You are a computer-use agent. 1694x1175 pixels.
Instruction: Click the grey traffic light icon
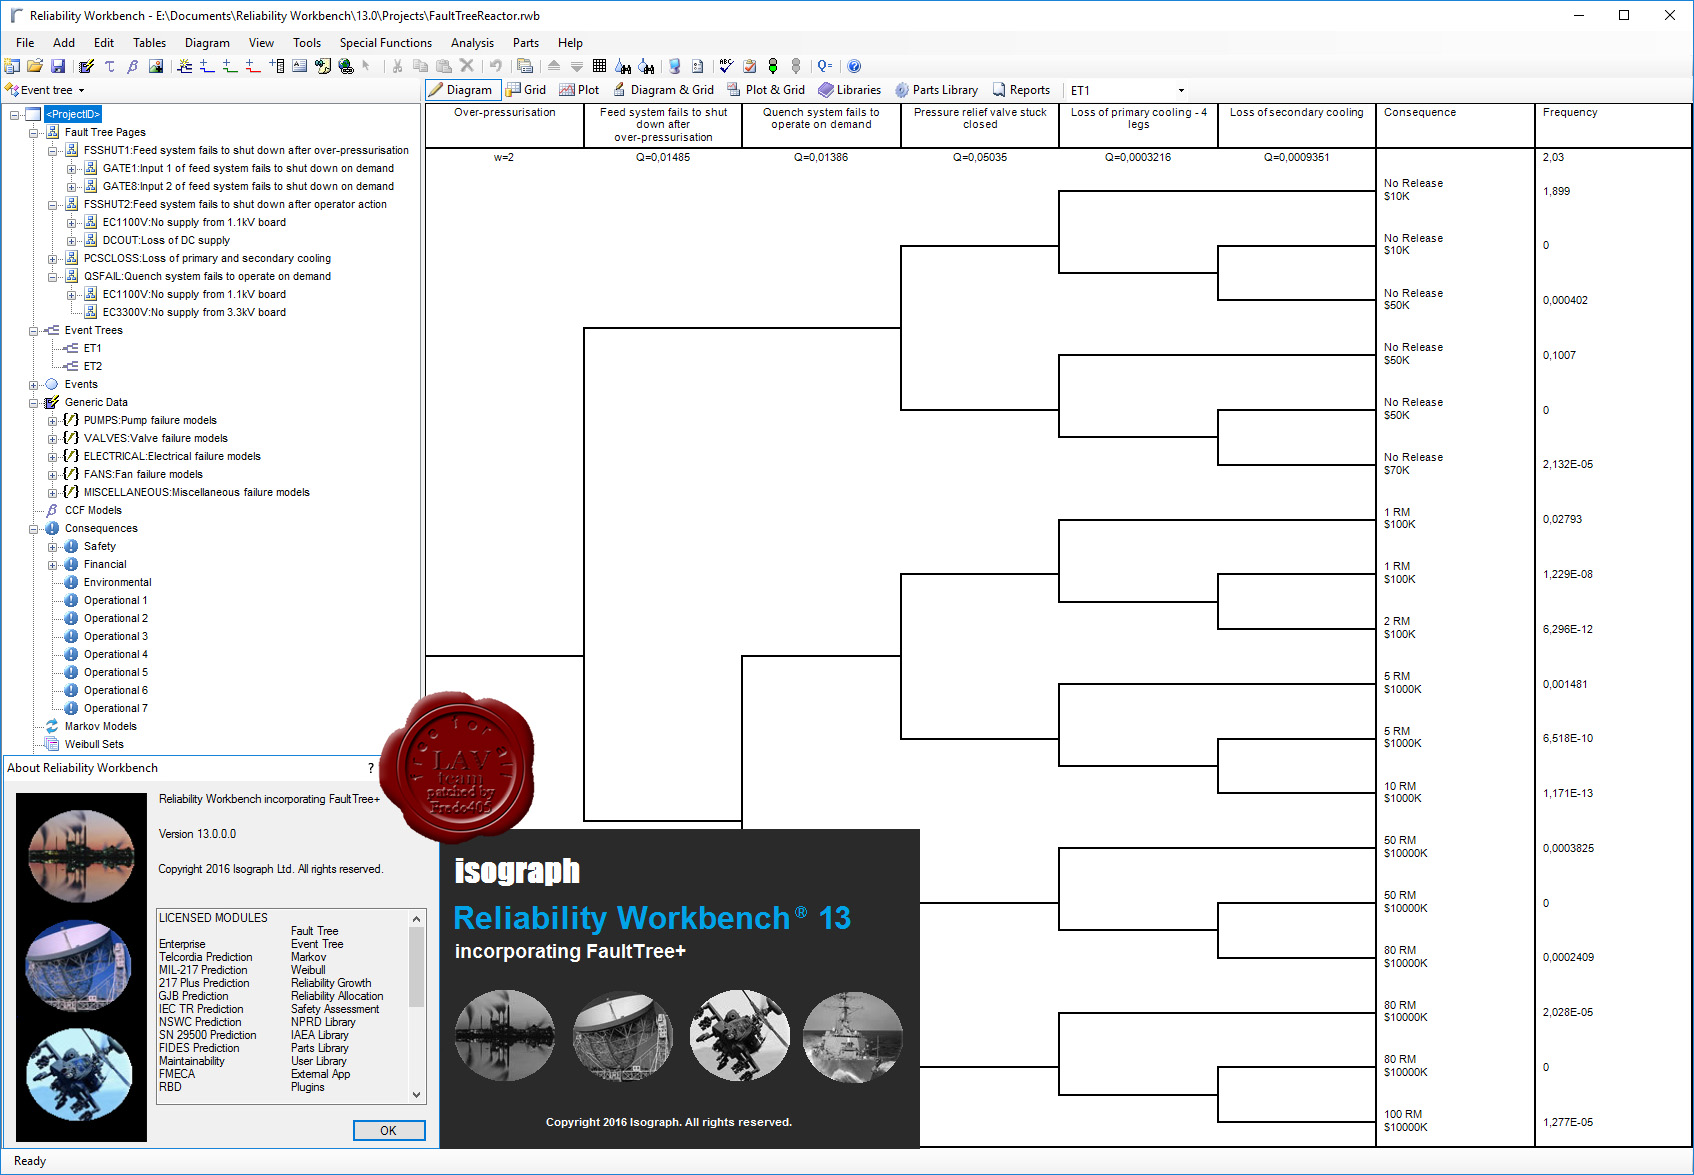[796, 66]
